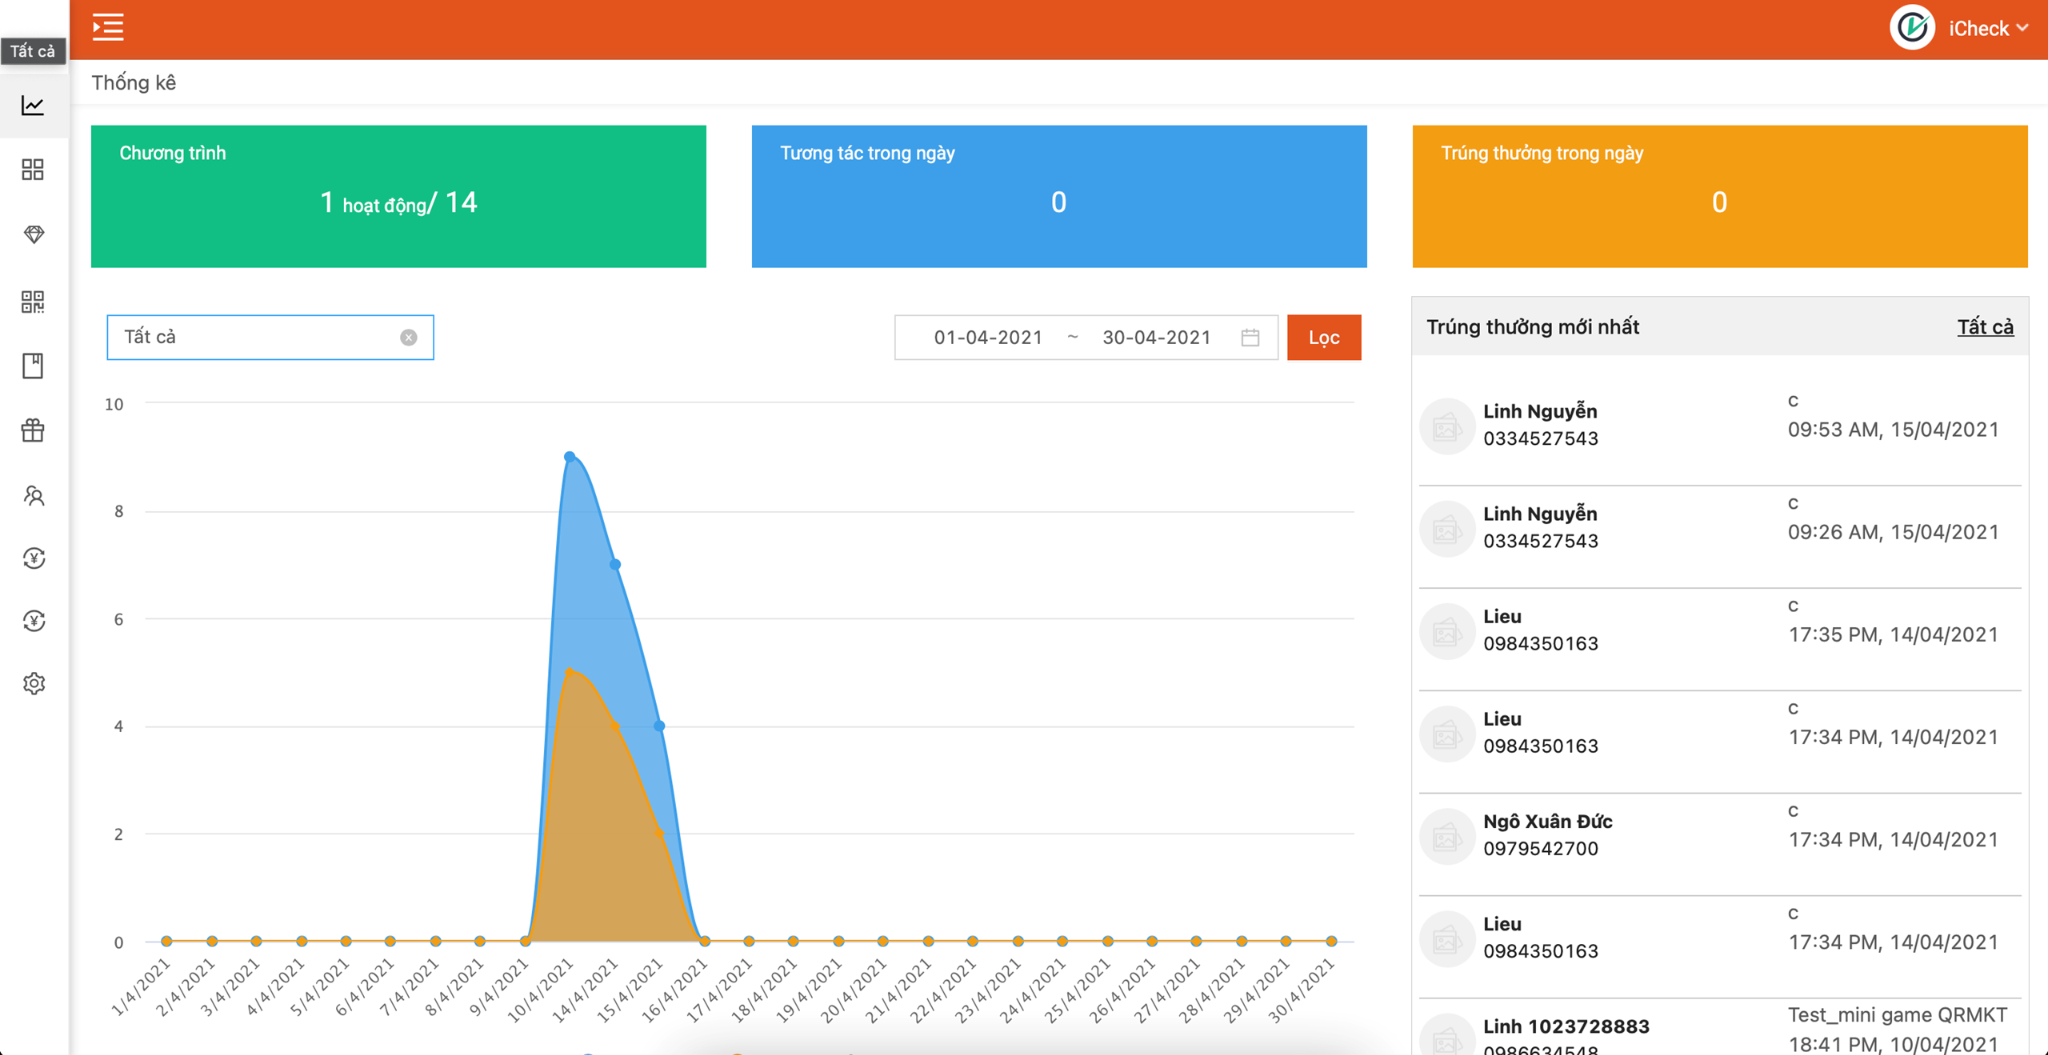Open the settings gear sidebar icon
The image size is (2048, 1055).
(x=33, y=684)
